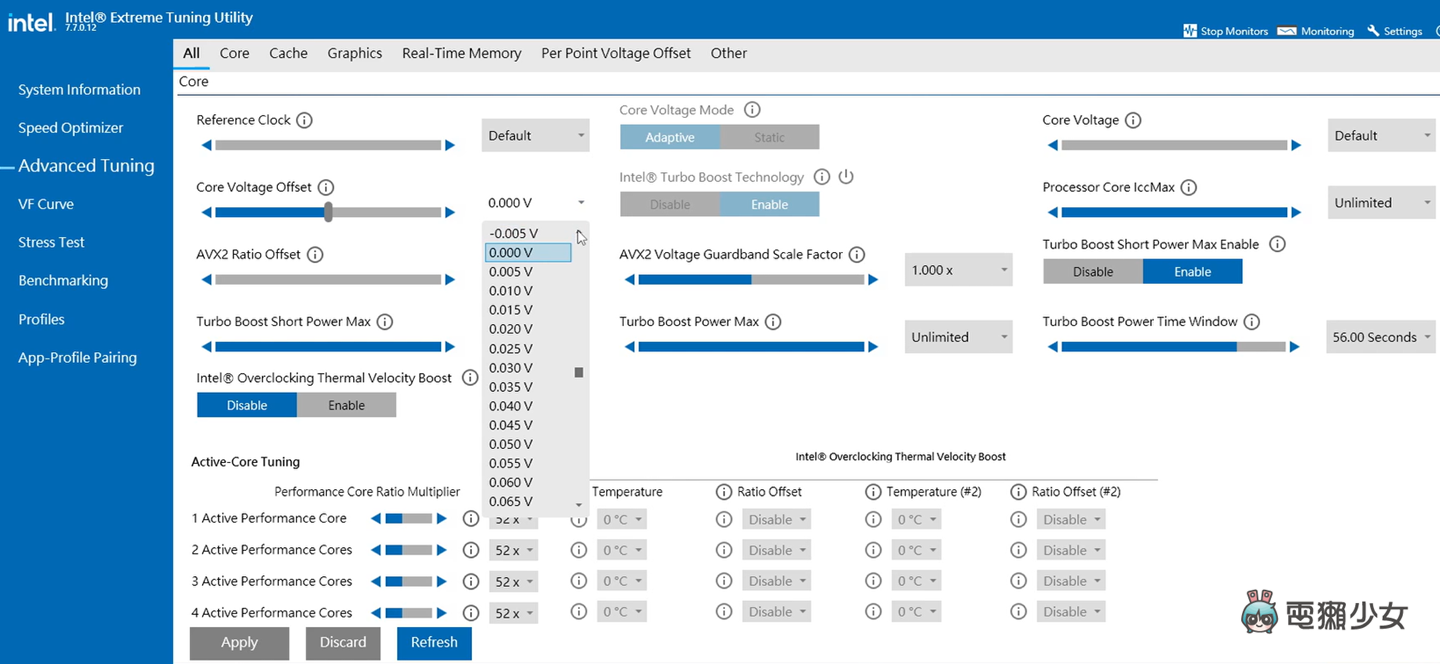Disable Turbo Boost Short Power Max
This screenshot has height=664, width=1440.
[x=1093, y=271]
